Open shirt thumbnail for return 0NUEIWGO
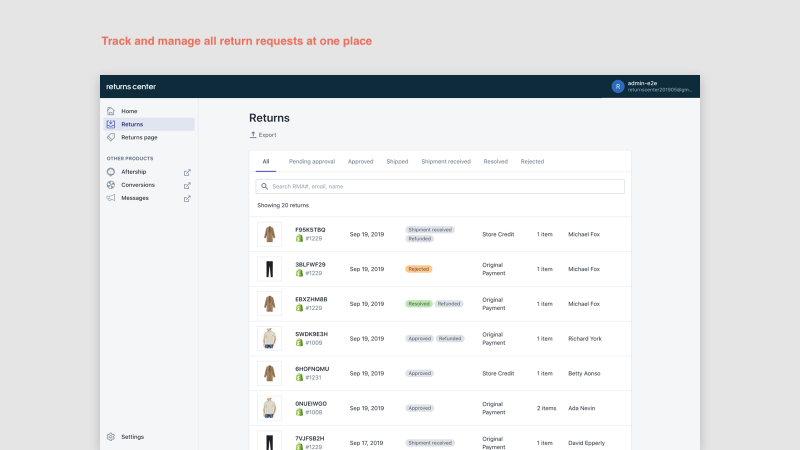This screenshot has width=800, height=450. tap(269, 408)
